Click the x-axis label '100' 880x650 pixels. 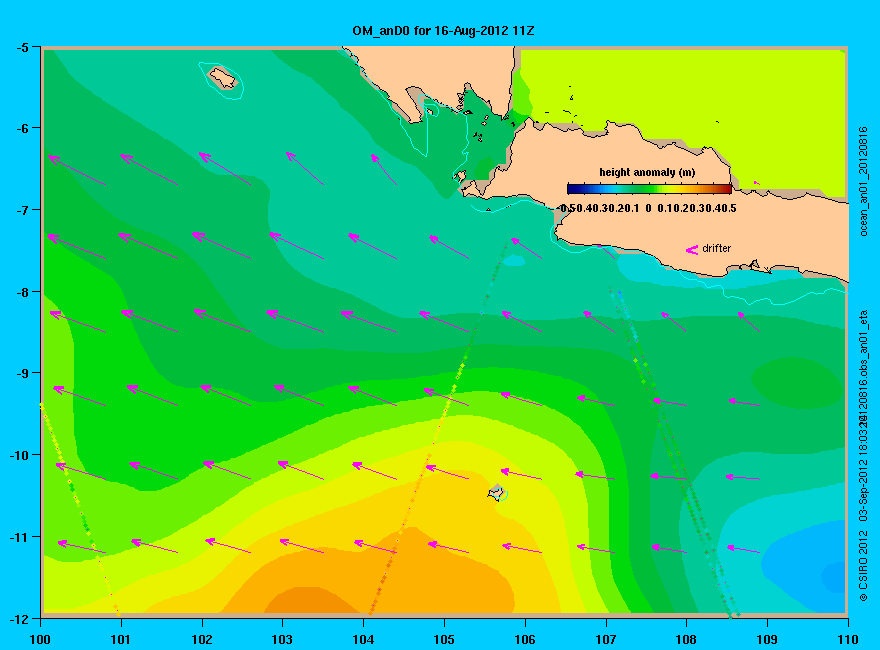point(40,639)
